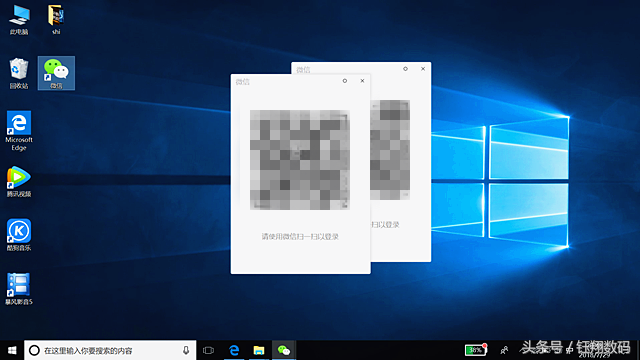Click the QR code in back WeChat window
This screenshot has width=640, height=360.
coord(390,149)
